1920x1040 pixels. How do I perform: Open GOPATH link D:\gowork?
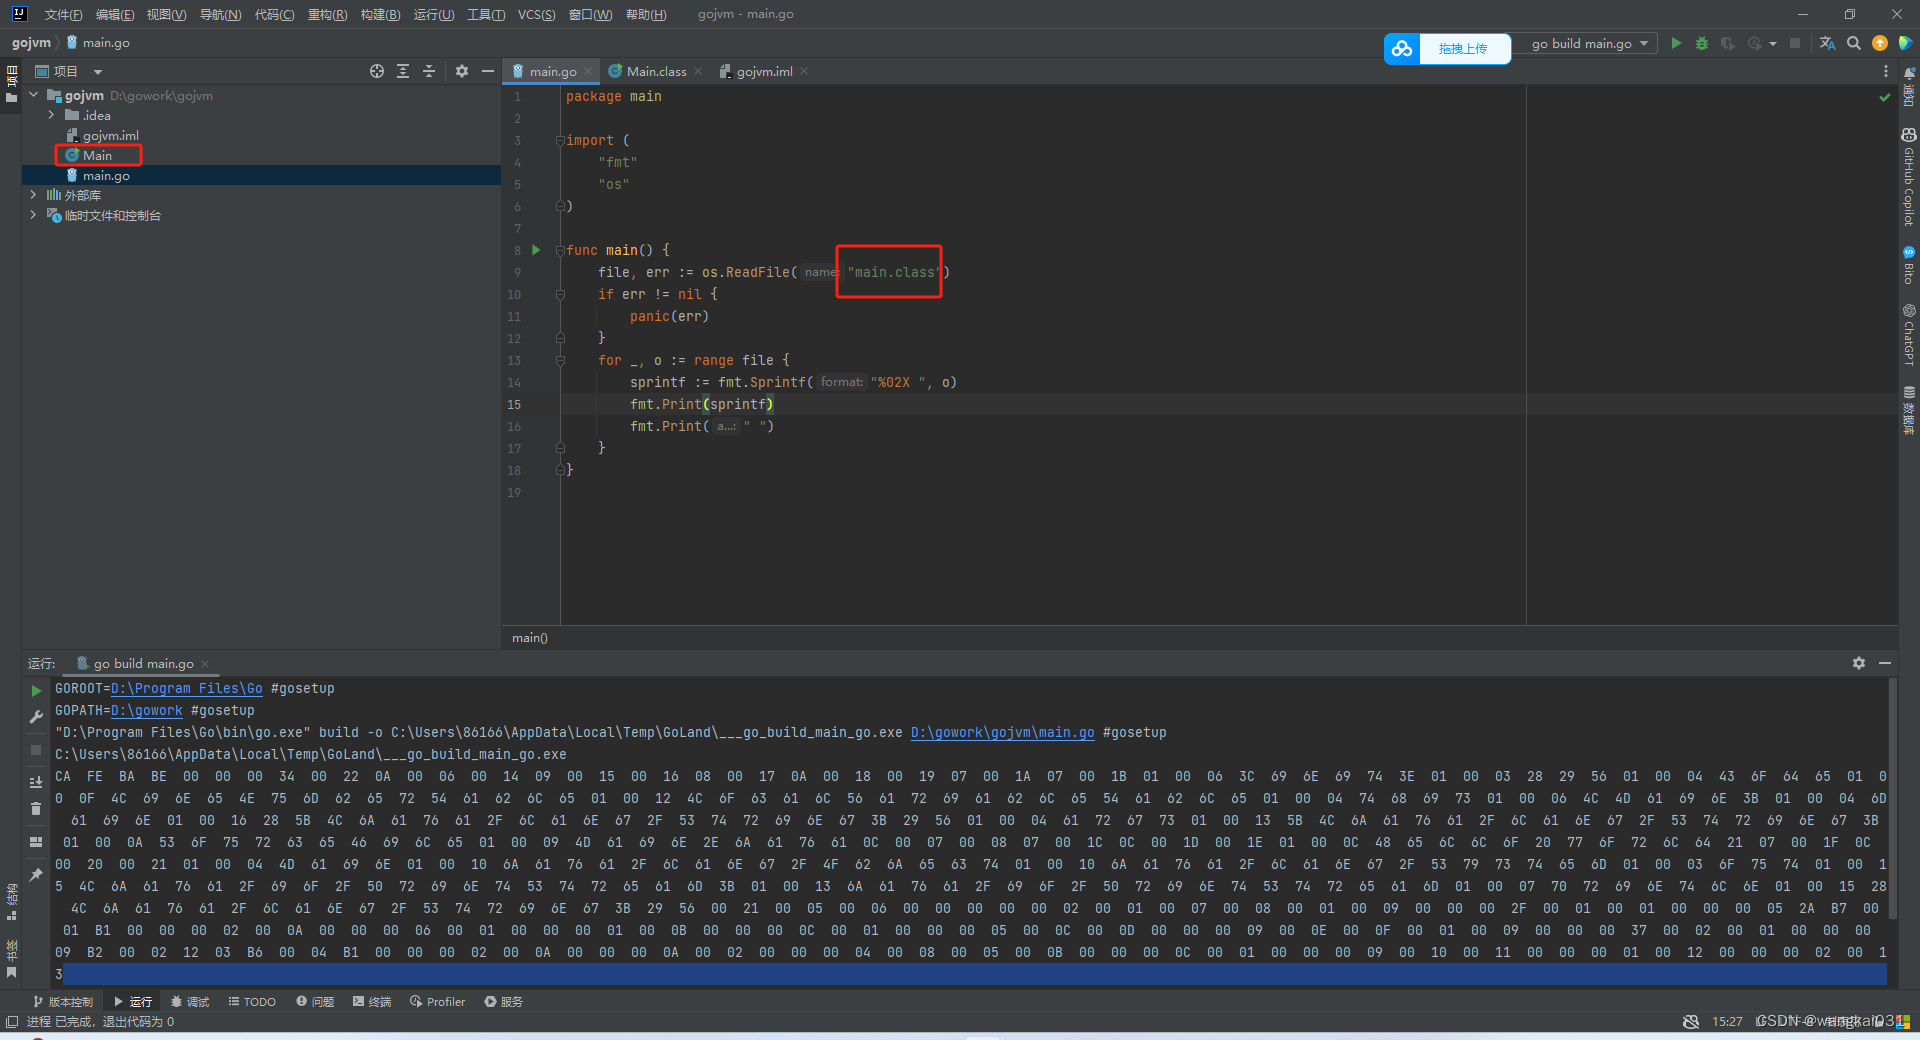point(147,710)
